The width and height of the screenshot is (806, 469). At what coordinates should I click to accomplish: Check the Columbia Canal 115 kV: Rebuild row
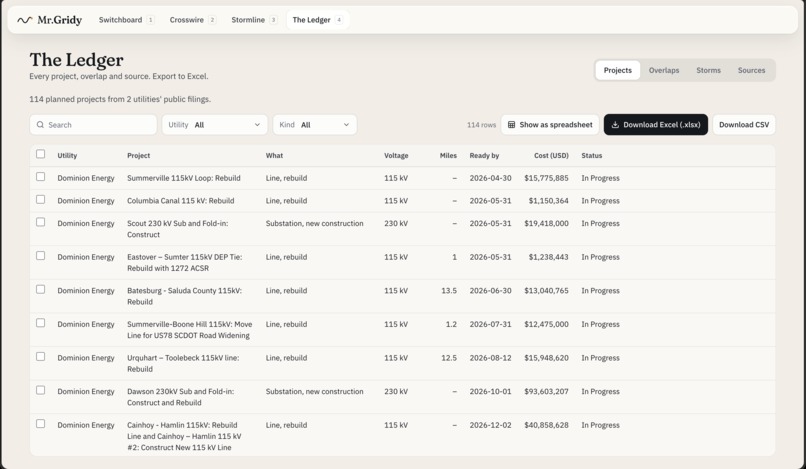coord(41,199)
